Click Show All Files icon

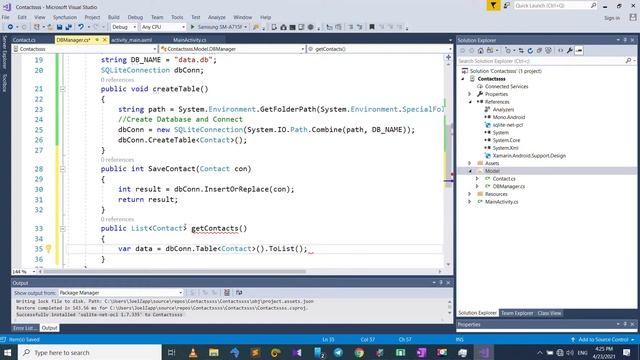point(548,51)
